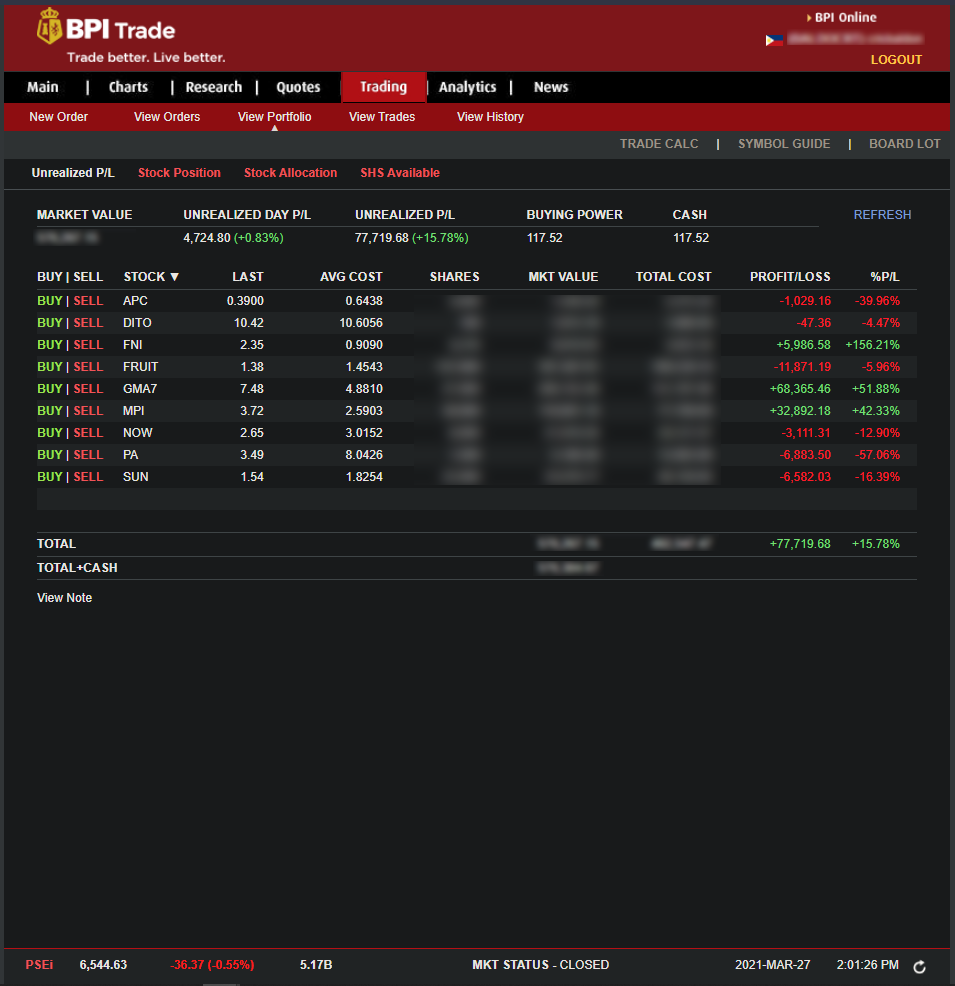Screen dimensions: 955x986
Task: Select GMA7 stock symbol
Action: click(140, 389)
